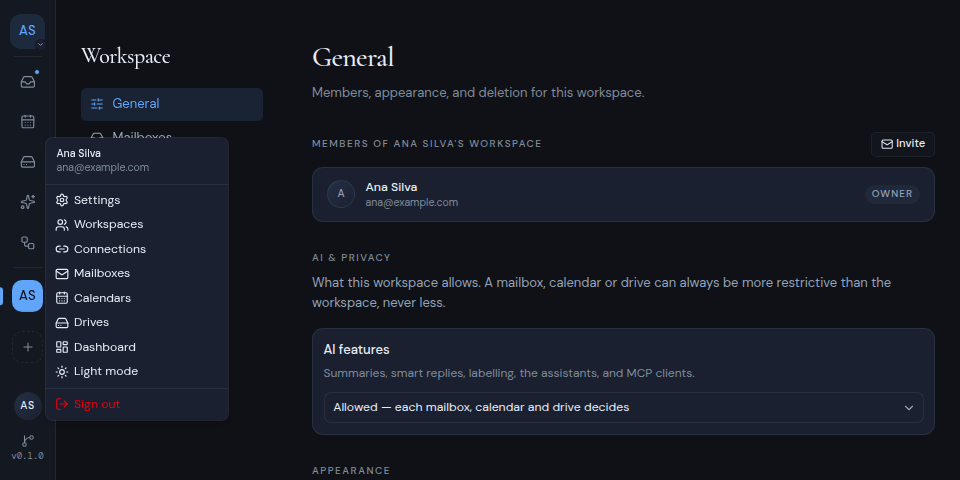The image size is (960, 480).
Task: Open Mailboxes from the user menu
Action: tap(137, 274)
